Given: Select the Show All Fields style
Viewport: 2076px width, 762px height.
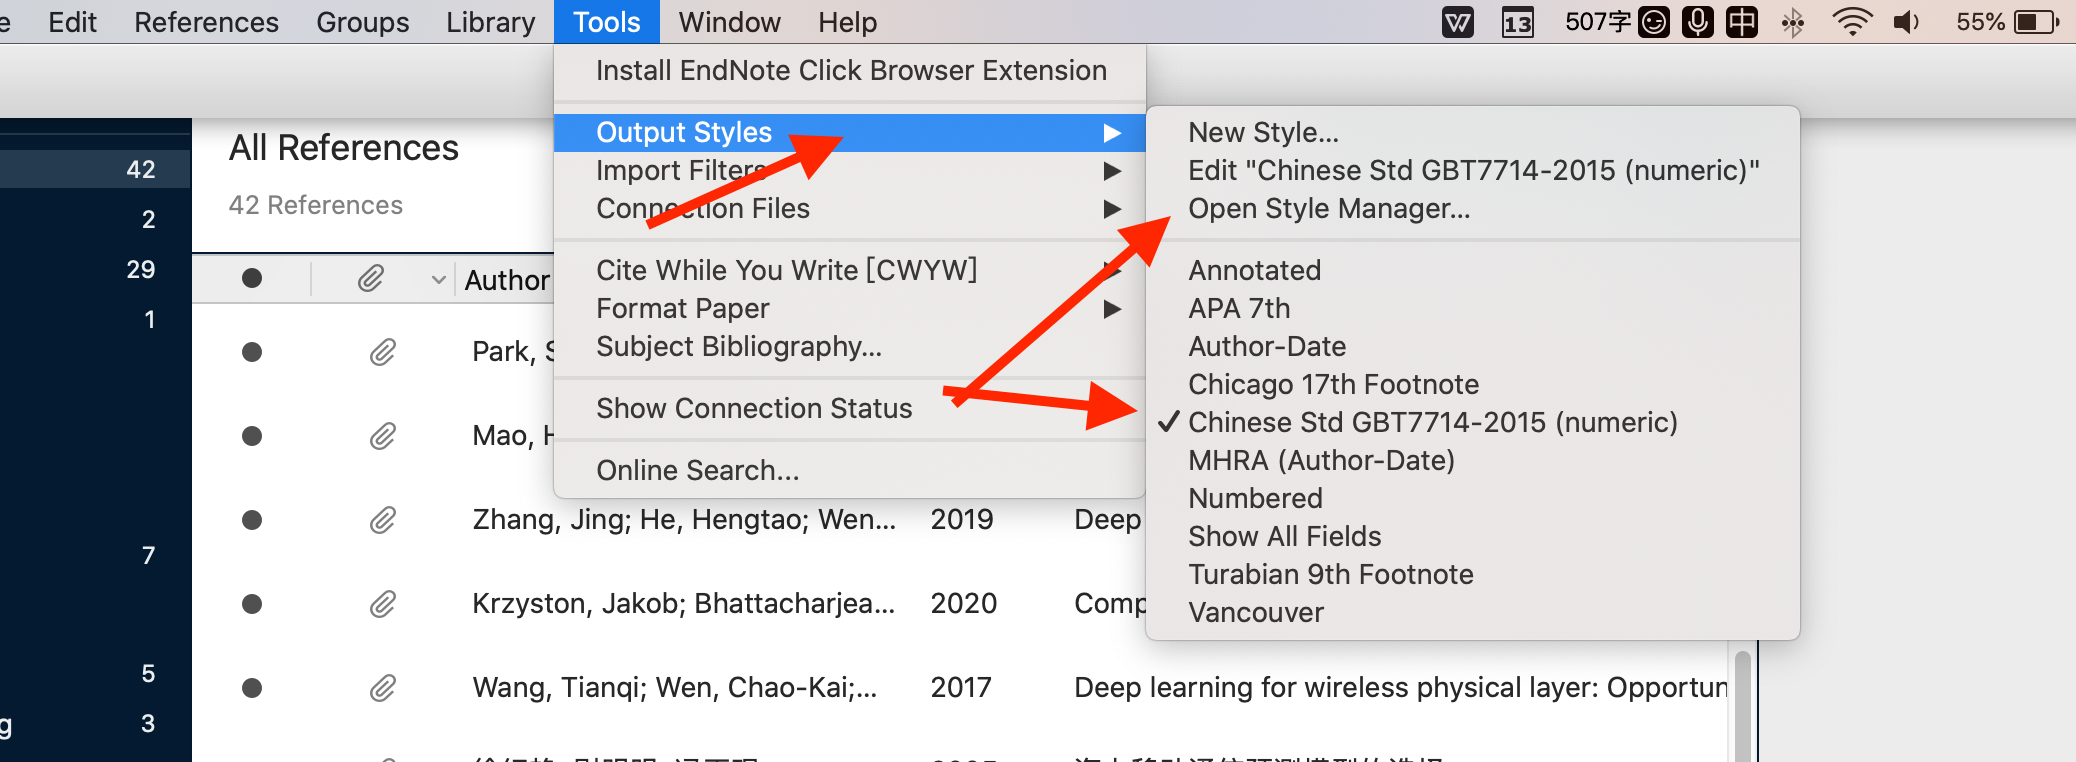Looking at the screenshot, I should point(1472,536).
